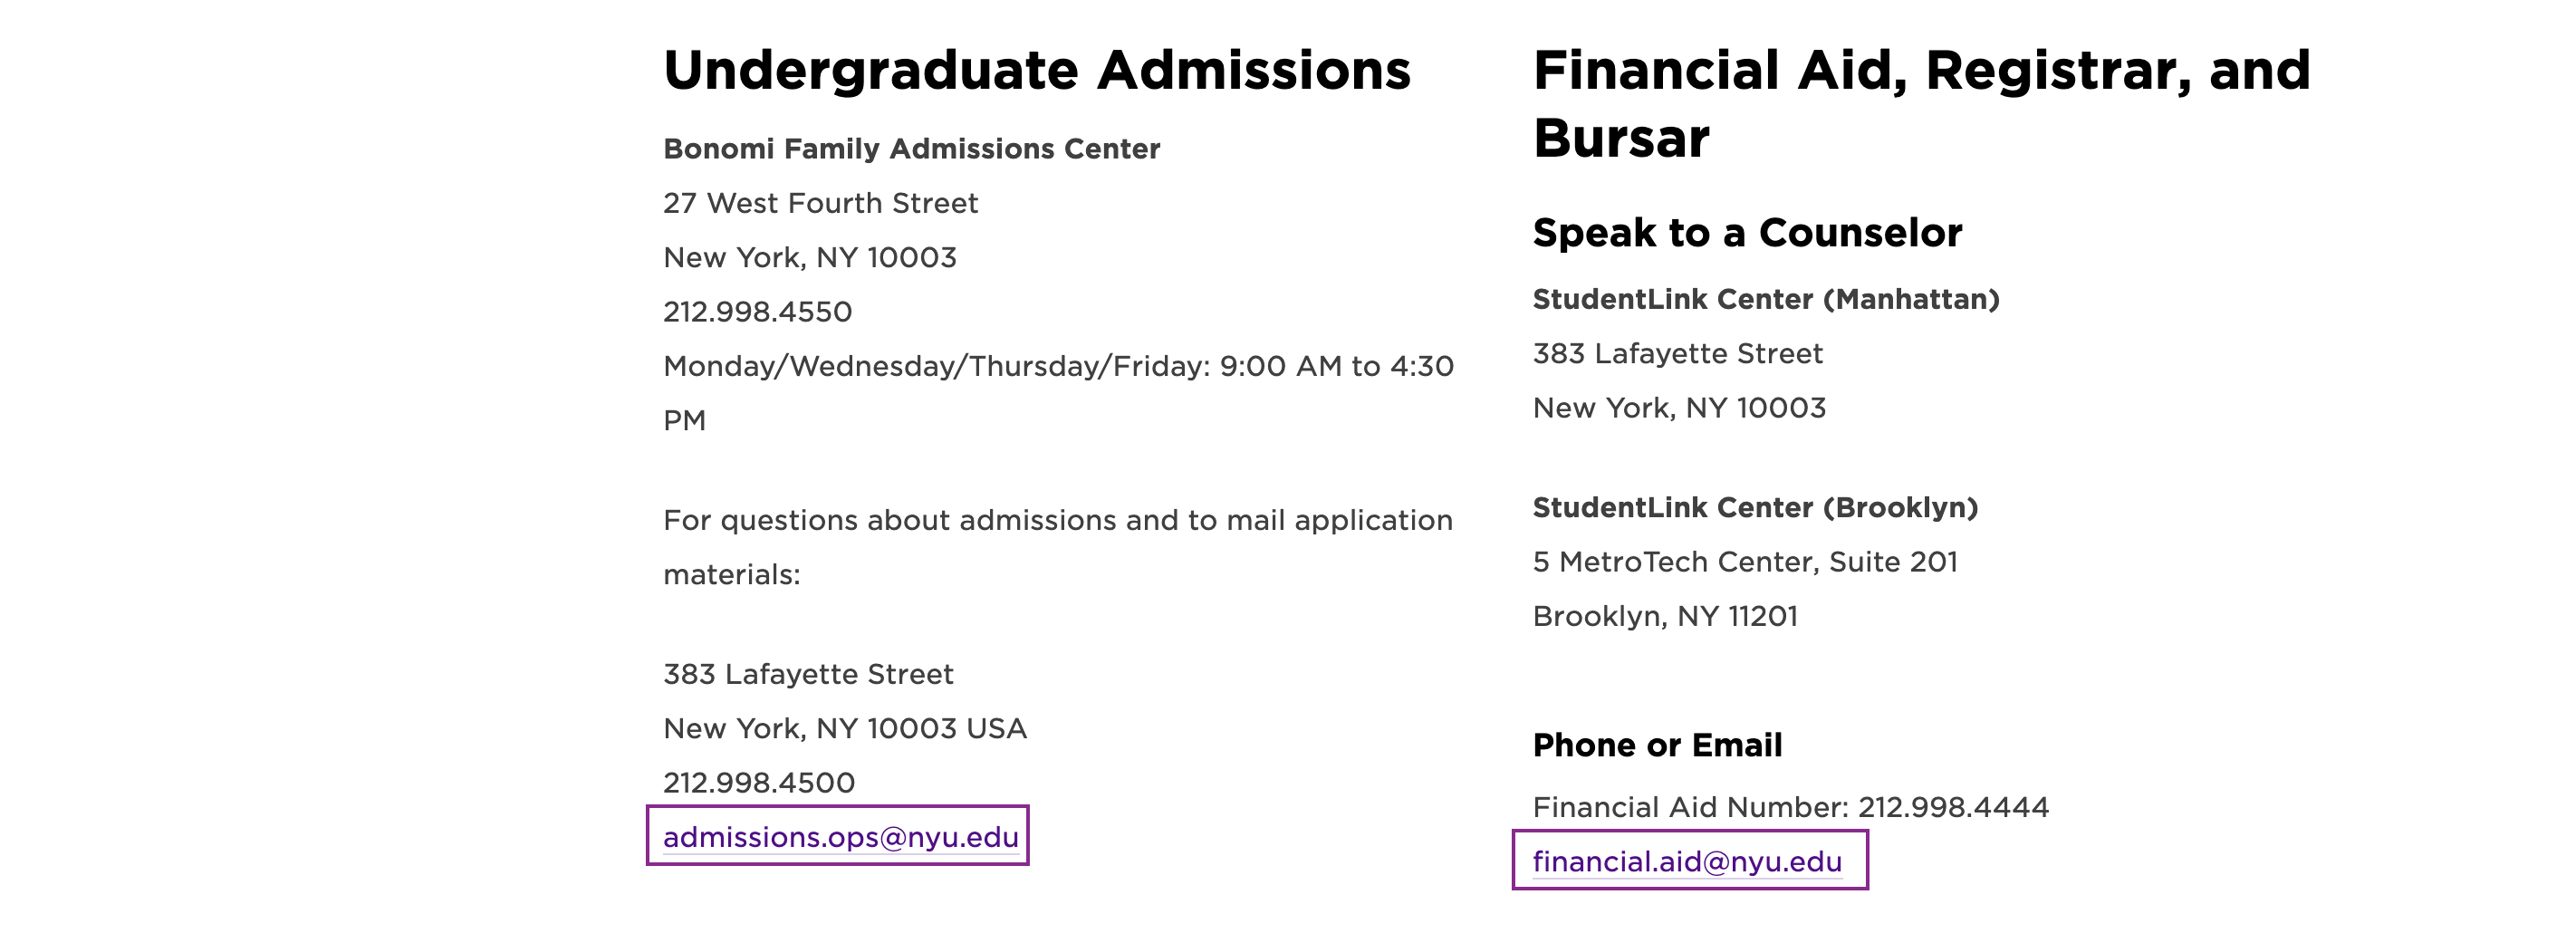Screen dimensions: 2576x933
Task: Open the admissions.ops@nyu.edu email link
Action: [x=840, y=836]
